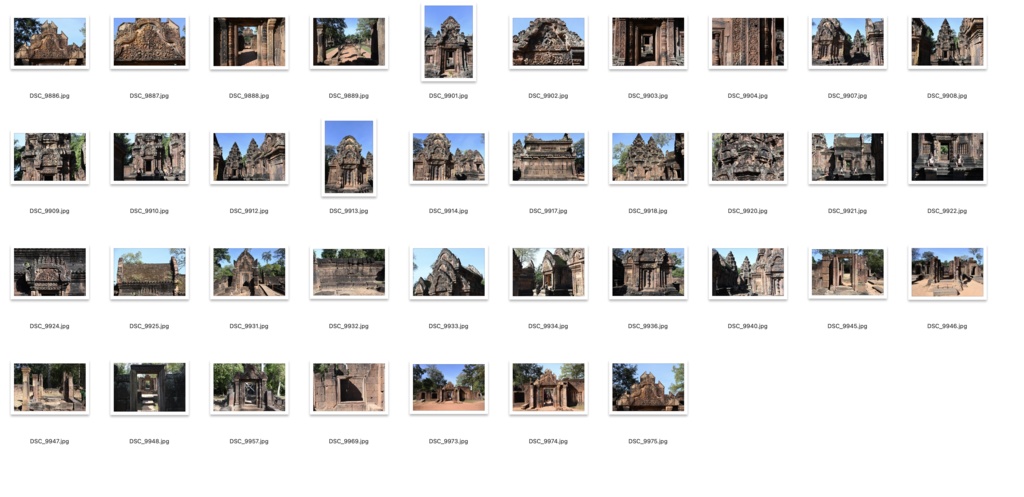
Task: Click the file name DSC_9940.jpg
Action: pos(748,326)
